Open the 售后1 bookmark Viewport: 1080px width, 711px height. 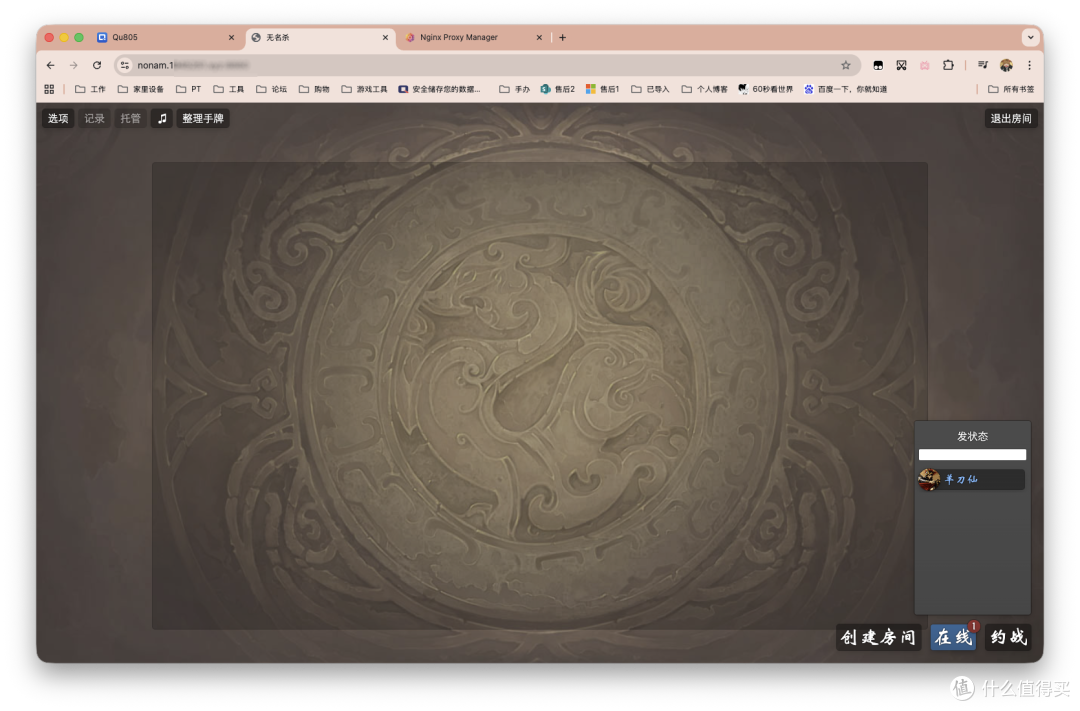pos(603,89)
